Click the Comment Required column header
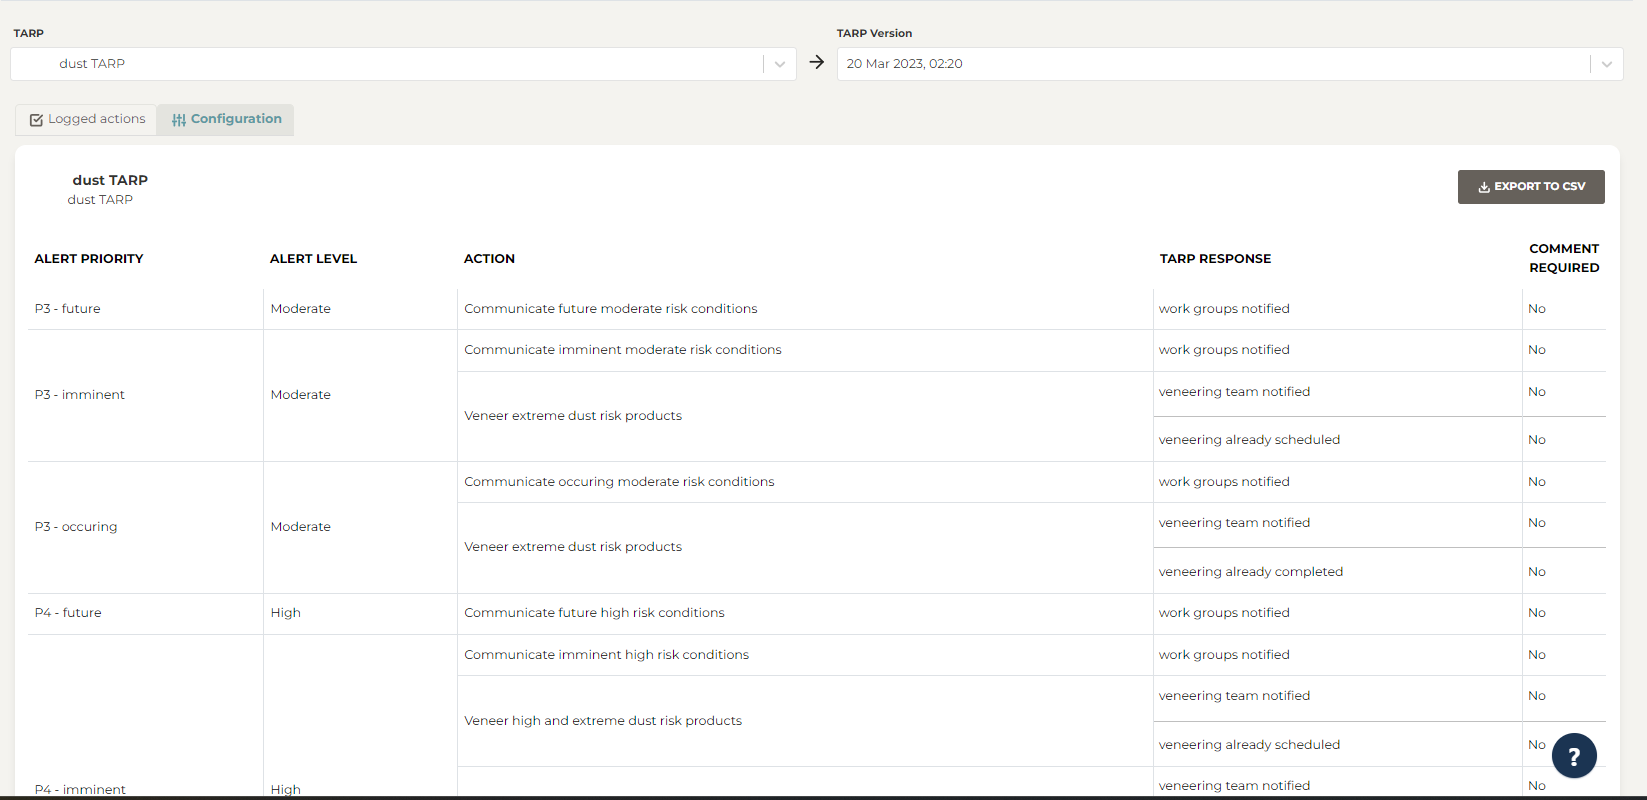The image size is (1647, 800). tap(1564, 258)
